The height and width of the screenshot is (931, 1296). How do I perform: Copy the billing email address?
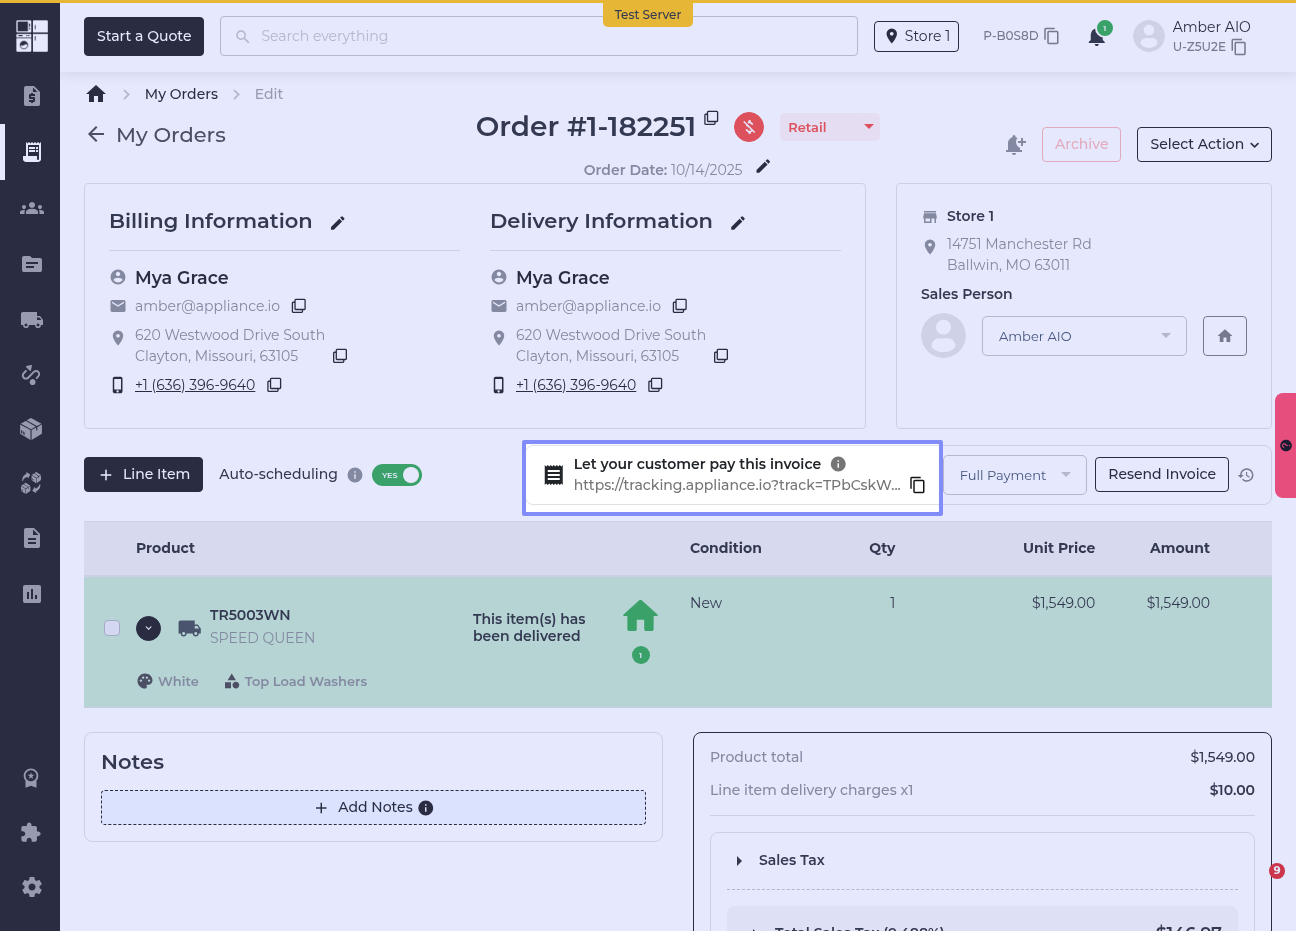point(299,306)
